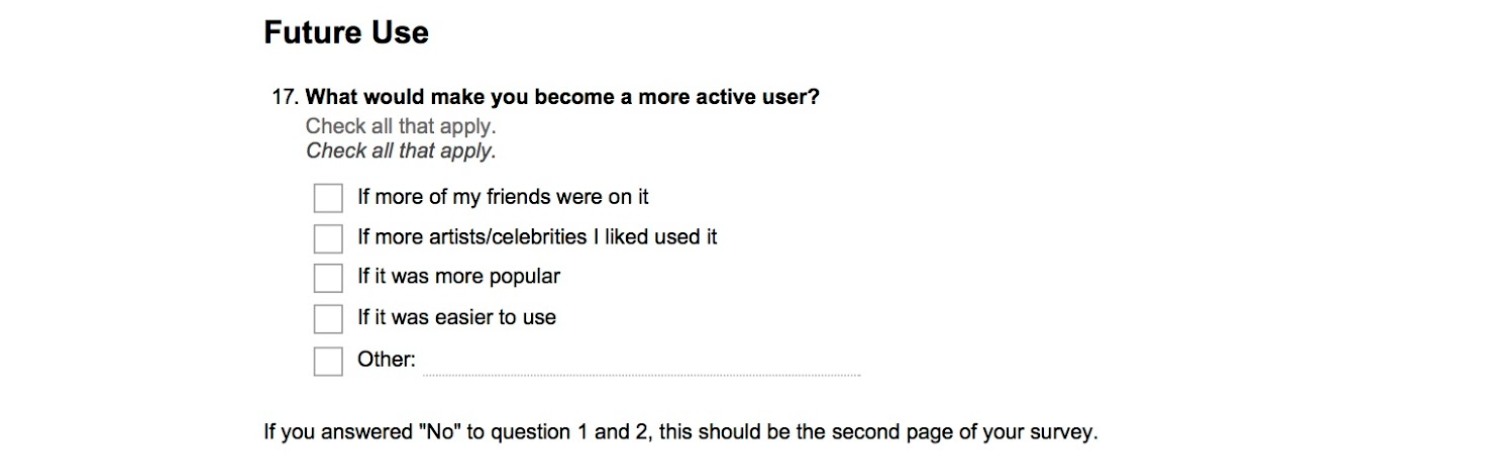Click the "Future Use" section heading
This screenshot has height=462, width=1504.
point(346,32)
